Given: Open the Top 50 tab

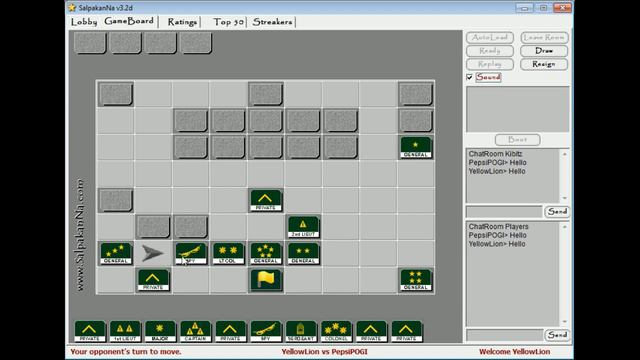Looking at the screenshot, I should pos(228,22).
